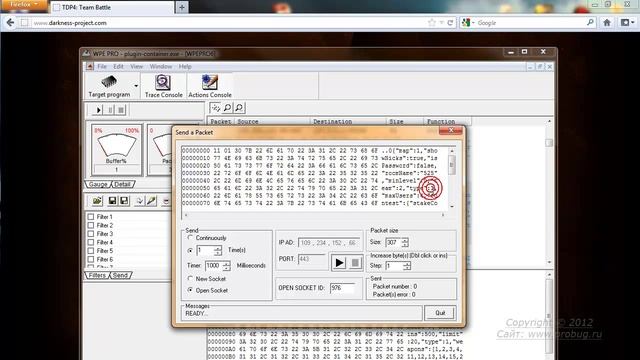This screenshot has width=640, height=360.
Task: Click the Time(s) count spinner arrows
Action: (218, 250)
